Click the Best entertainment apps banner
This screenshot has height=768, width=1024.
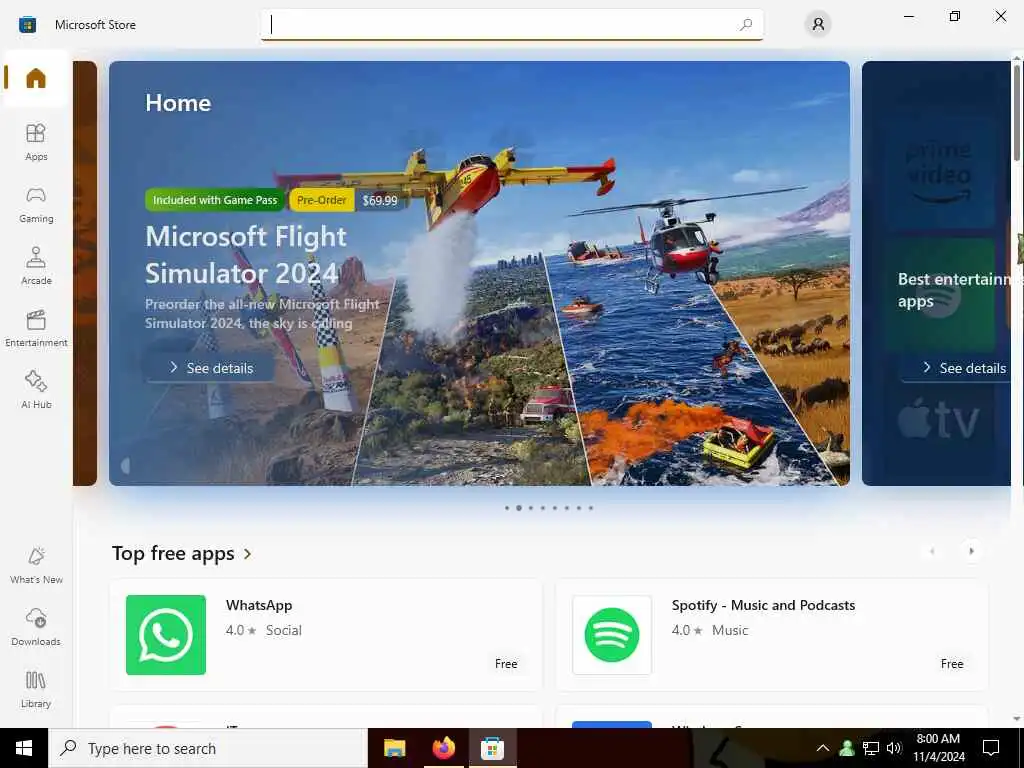click(936, 273)
